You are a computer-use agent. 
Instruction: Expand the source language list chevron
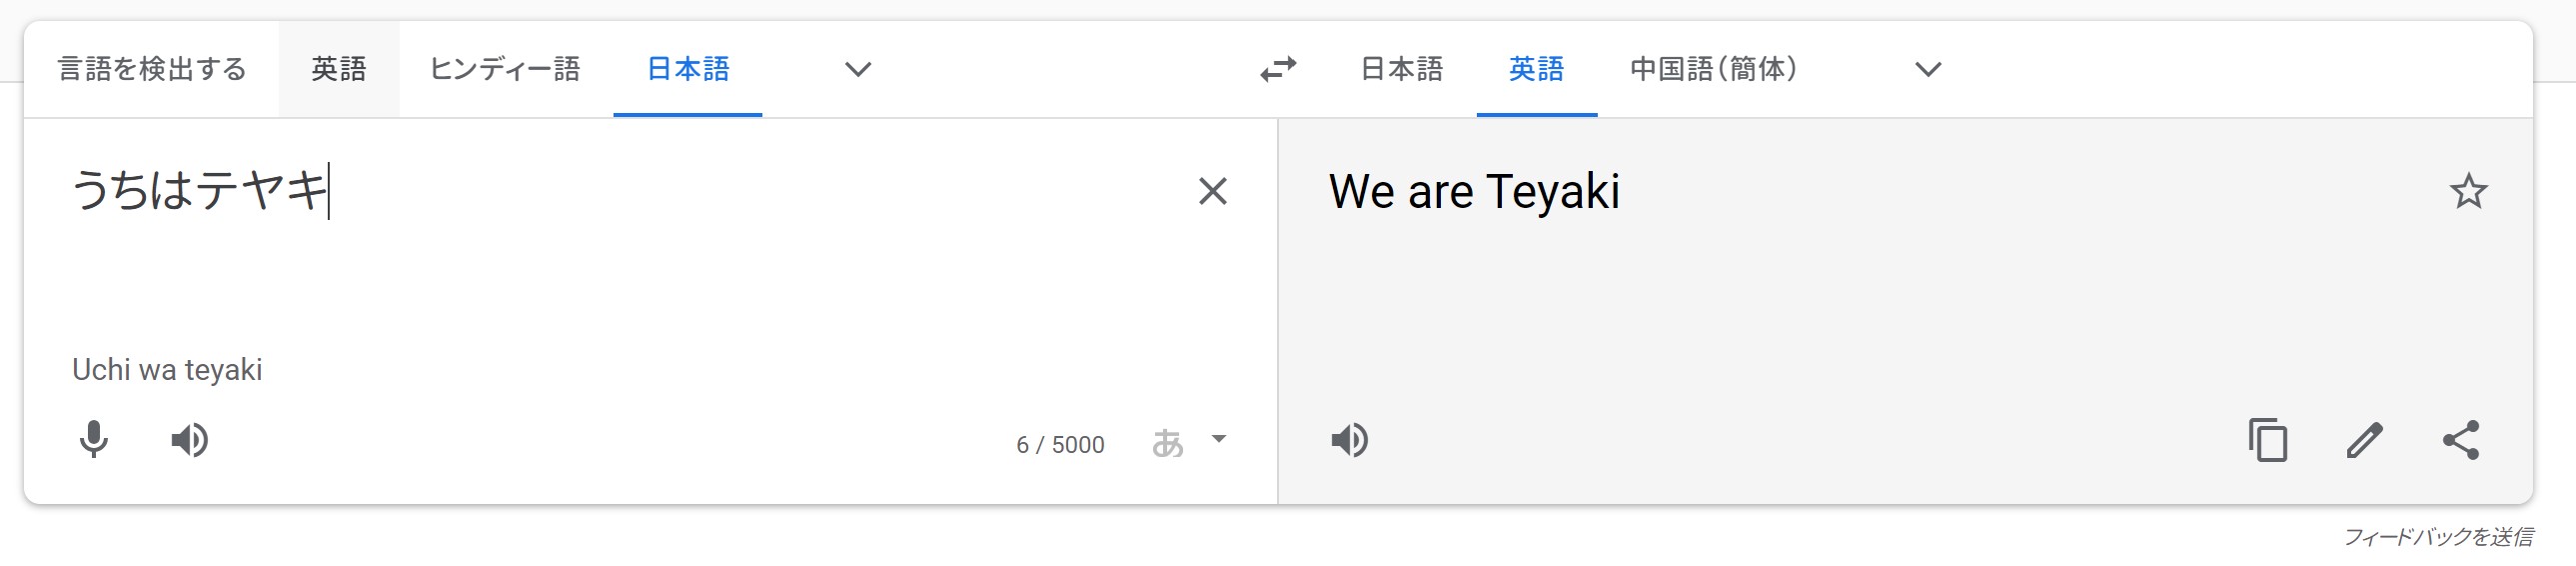pos(858,69)
